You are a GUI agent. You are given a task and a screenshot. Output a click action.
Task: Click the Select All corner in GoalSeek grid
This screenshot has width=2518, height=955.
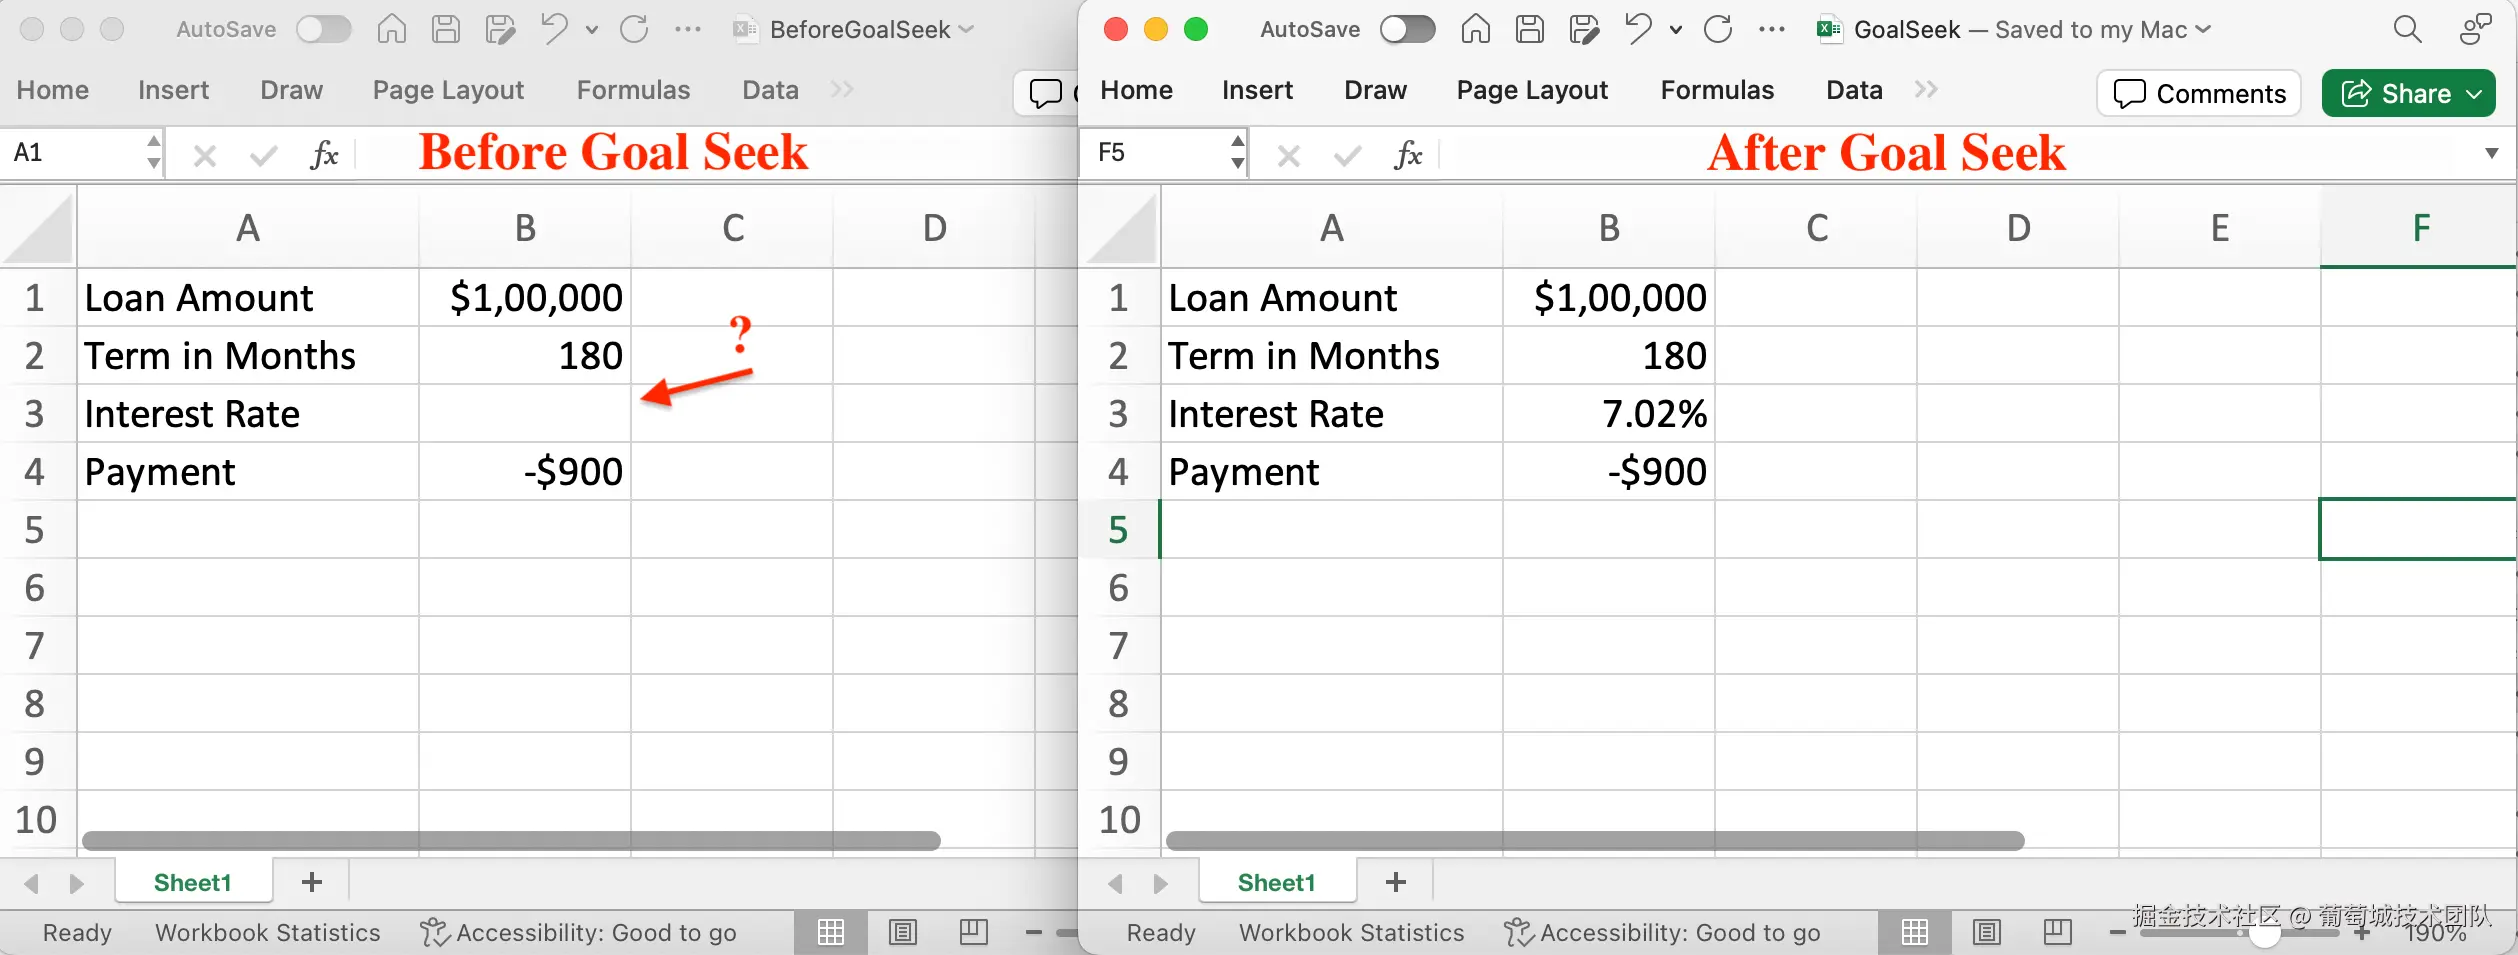tap(1121, 229)
